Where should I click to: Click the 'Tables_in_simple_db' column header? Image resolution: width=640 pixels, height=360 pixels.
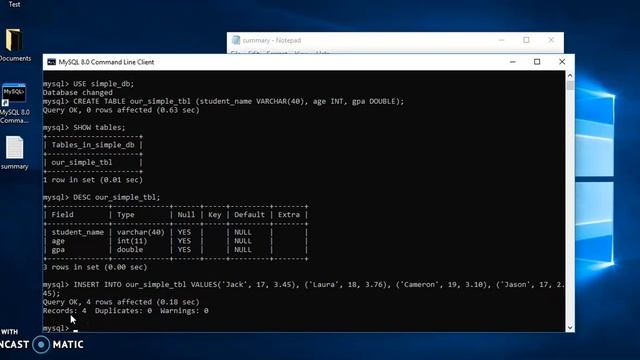click(x=93, y=145)
